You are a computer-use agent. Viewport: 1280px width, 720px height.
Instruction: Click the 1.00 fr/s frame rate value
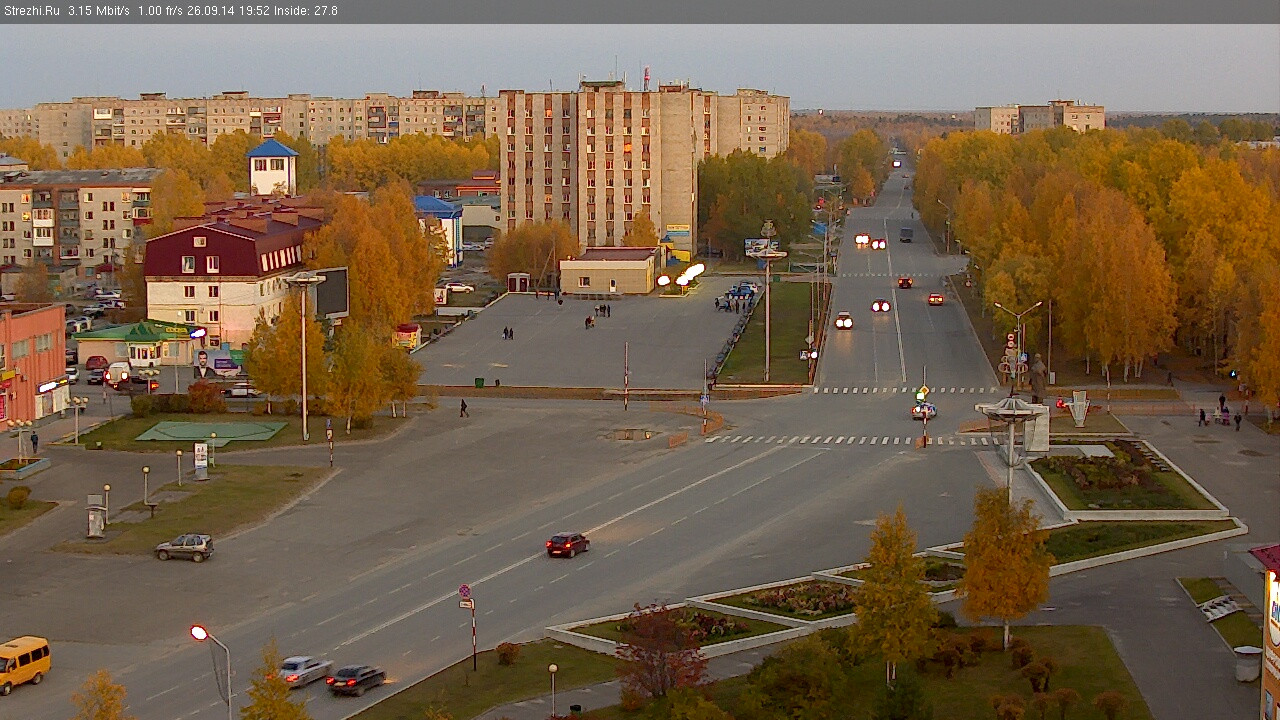160,11
